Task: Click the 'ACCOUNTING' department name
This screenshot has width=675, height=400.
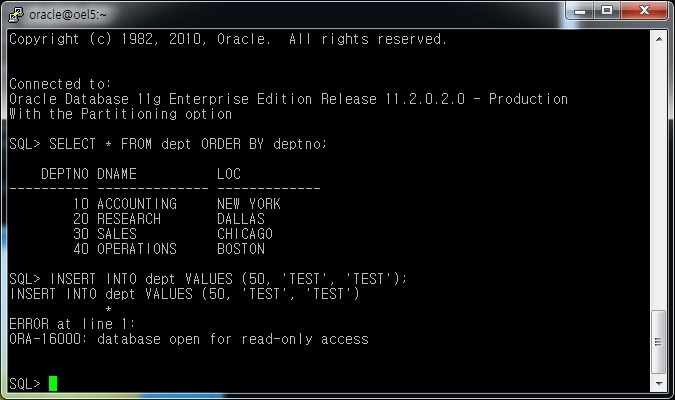Action: coord(137,204)
